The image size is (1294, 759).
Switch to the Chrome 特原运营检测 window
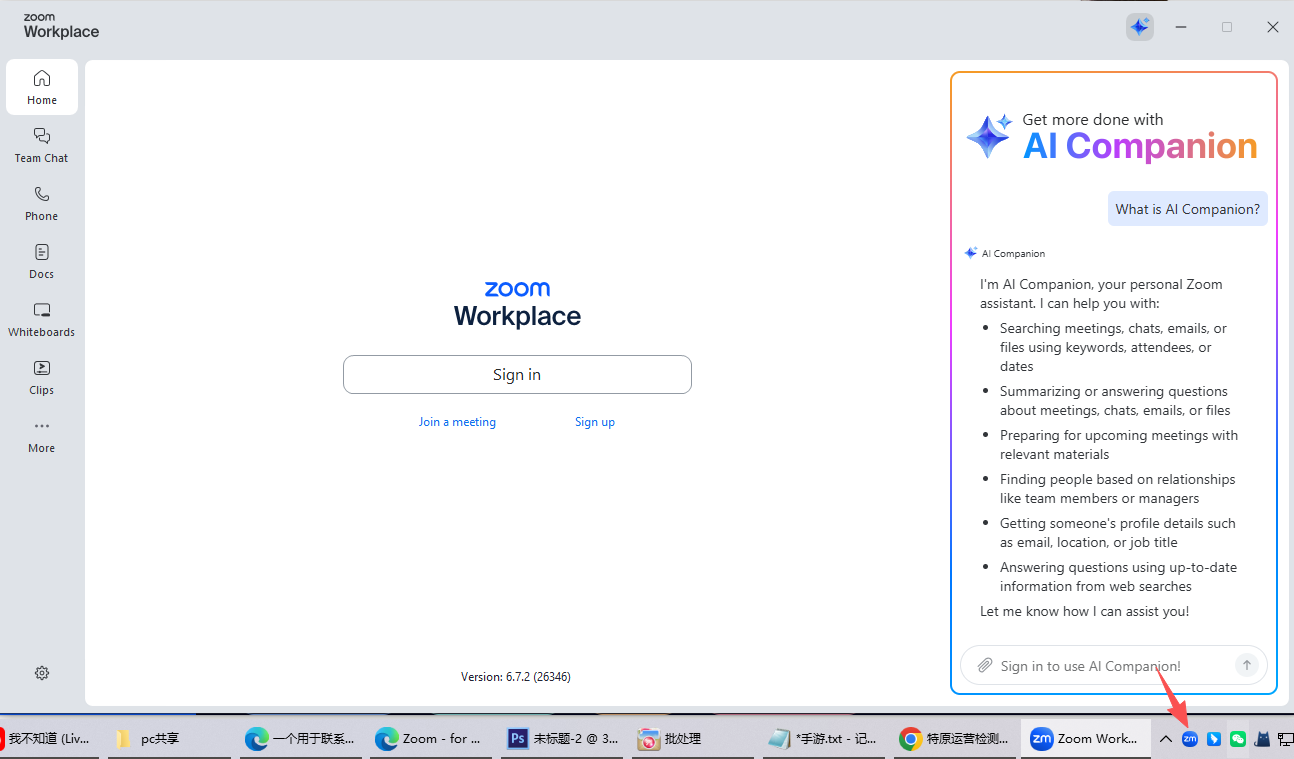(x=954, y=739)
